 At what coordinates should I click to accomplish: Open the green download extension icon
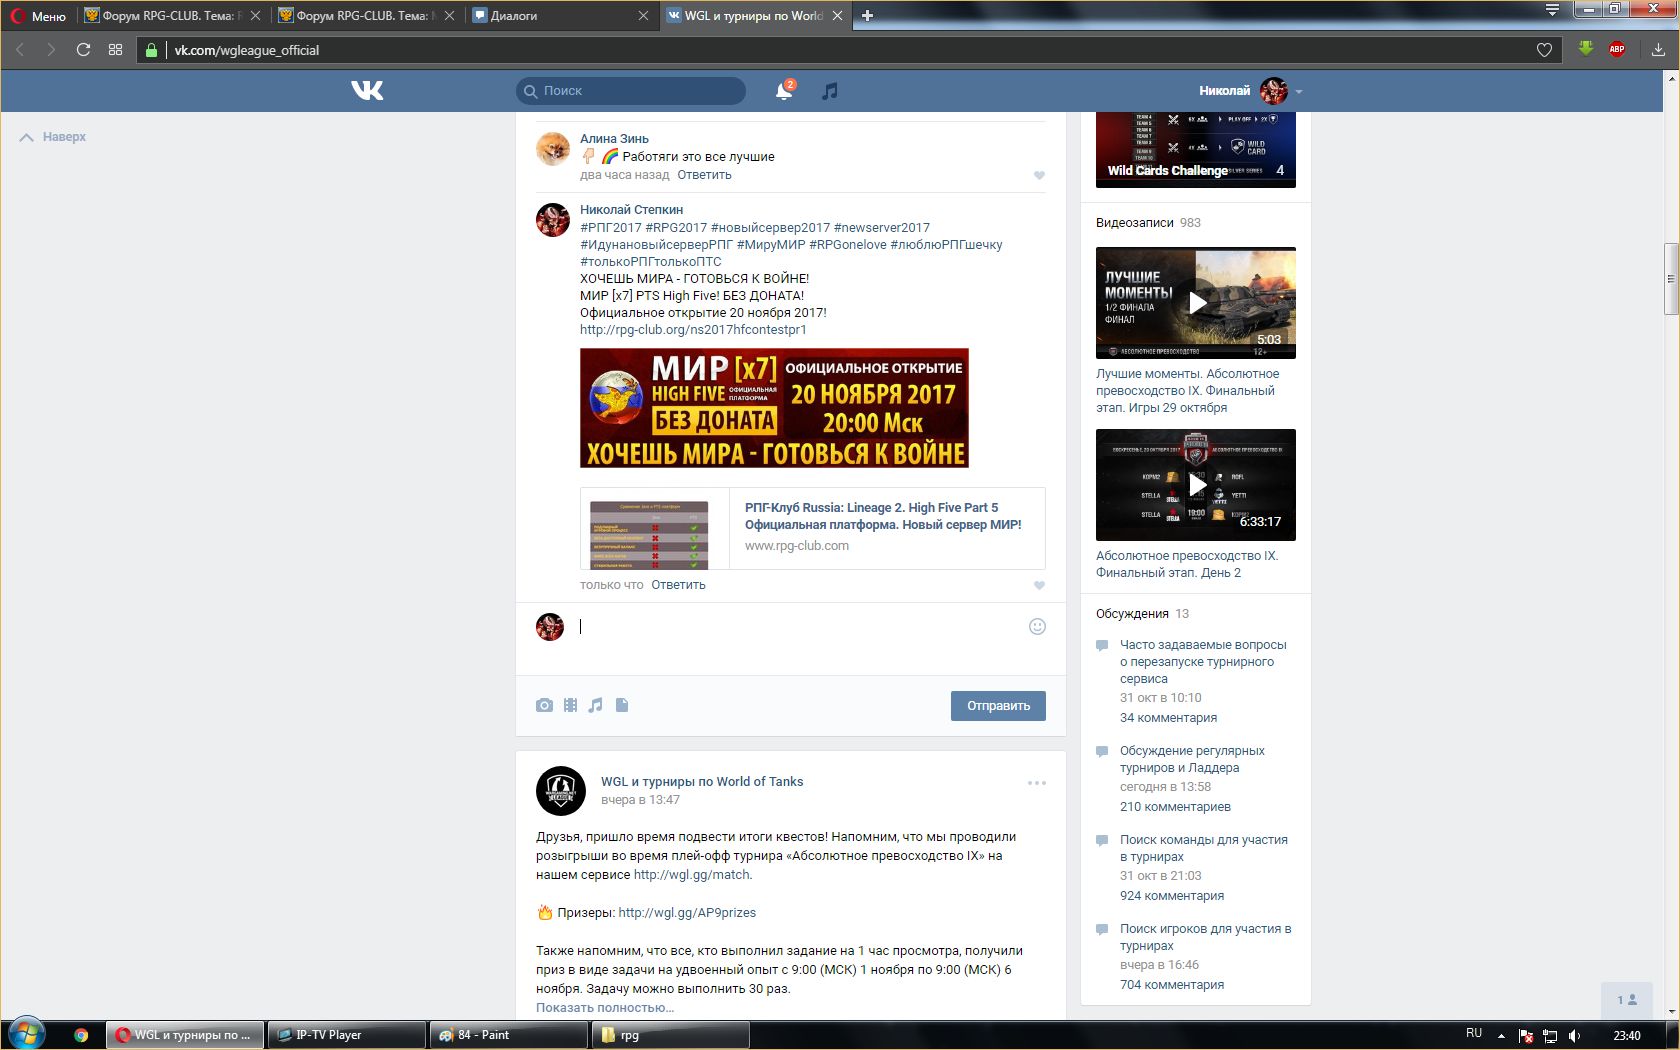pyautogui.click(x=1585, y=49)
